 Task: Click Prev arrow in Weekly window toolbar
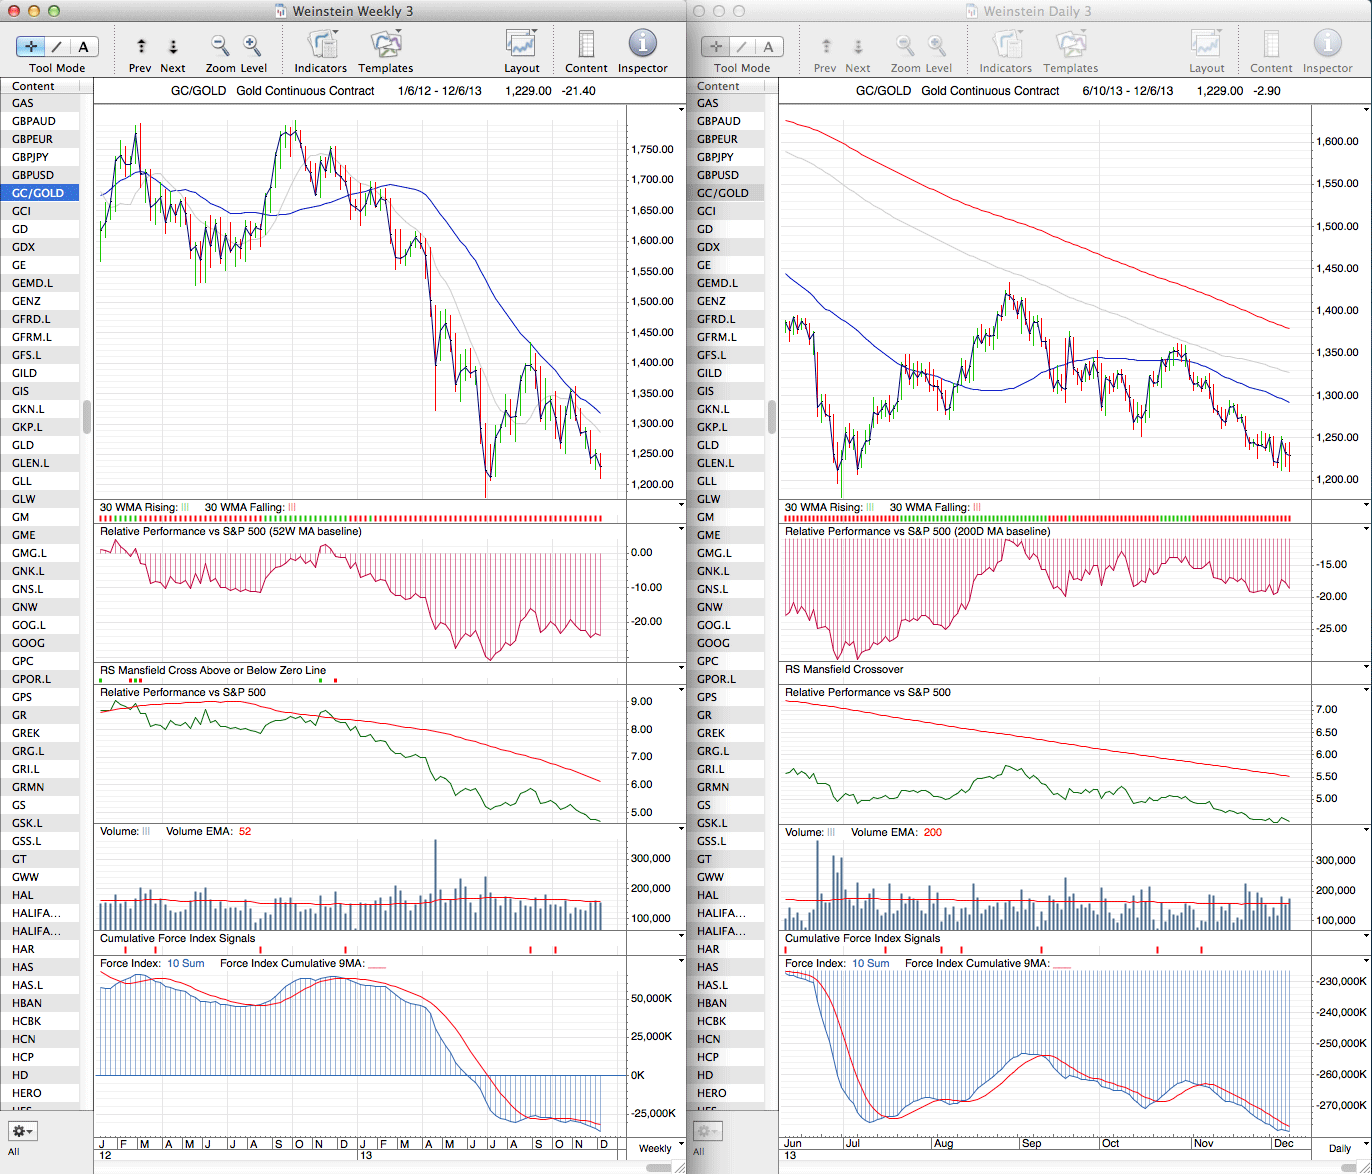(x=141, y=46)
